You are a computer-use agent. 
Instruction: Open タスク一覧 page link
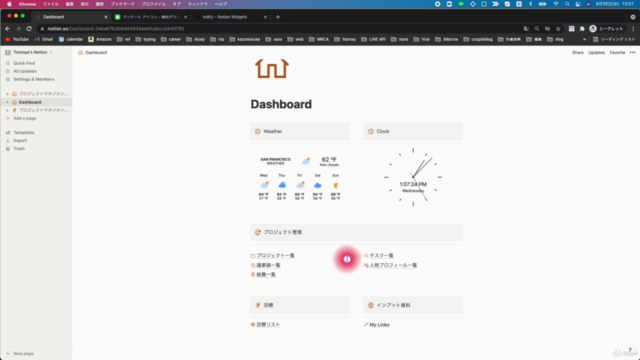381,256
